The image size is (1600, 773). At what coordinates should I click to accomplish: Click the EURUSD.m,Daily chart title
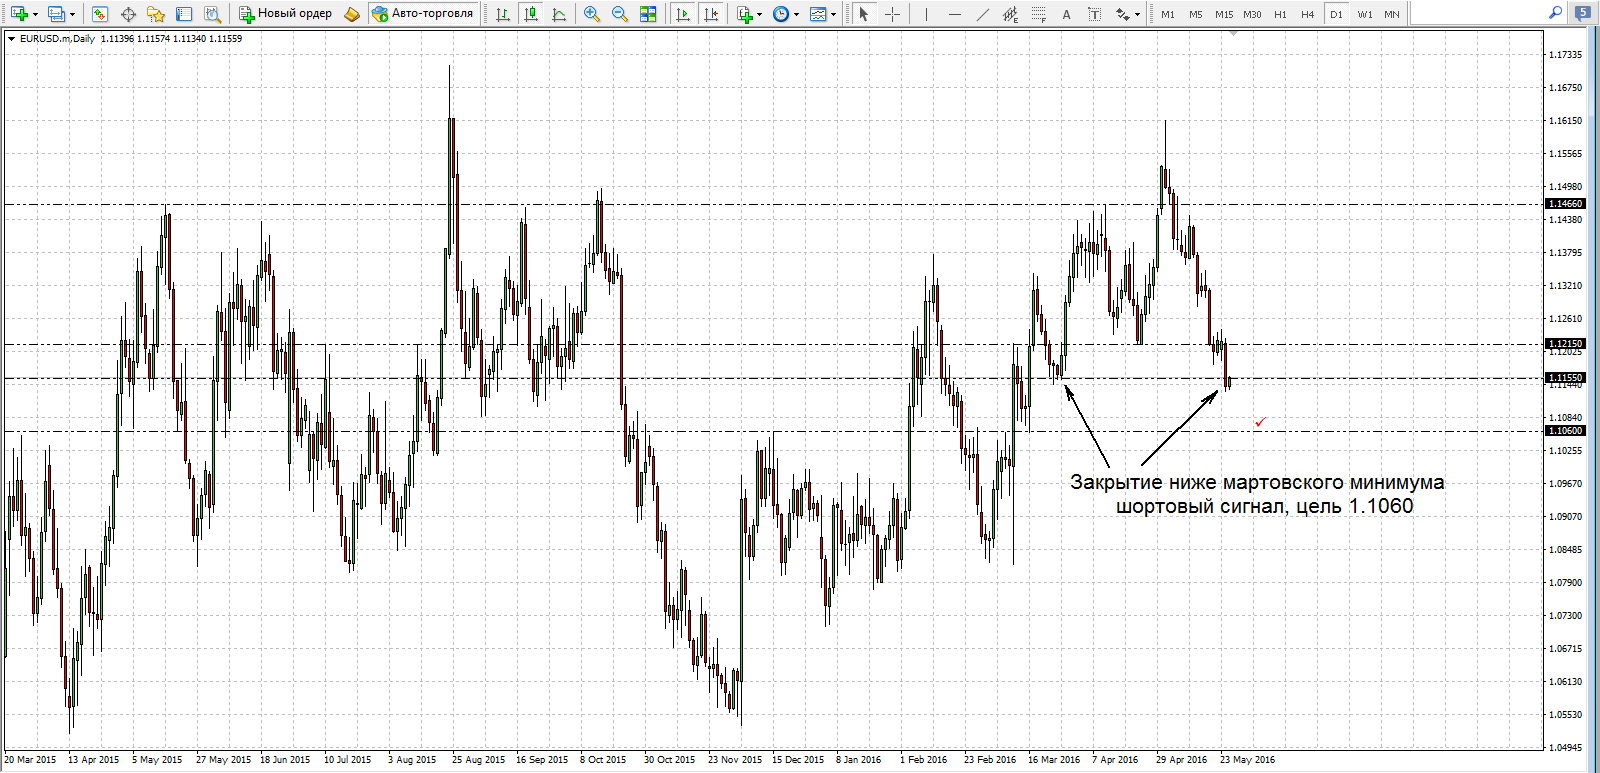(x=57, y=39)
